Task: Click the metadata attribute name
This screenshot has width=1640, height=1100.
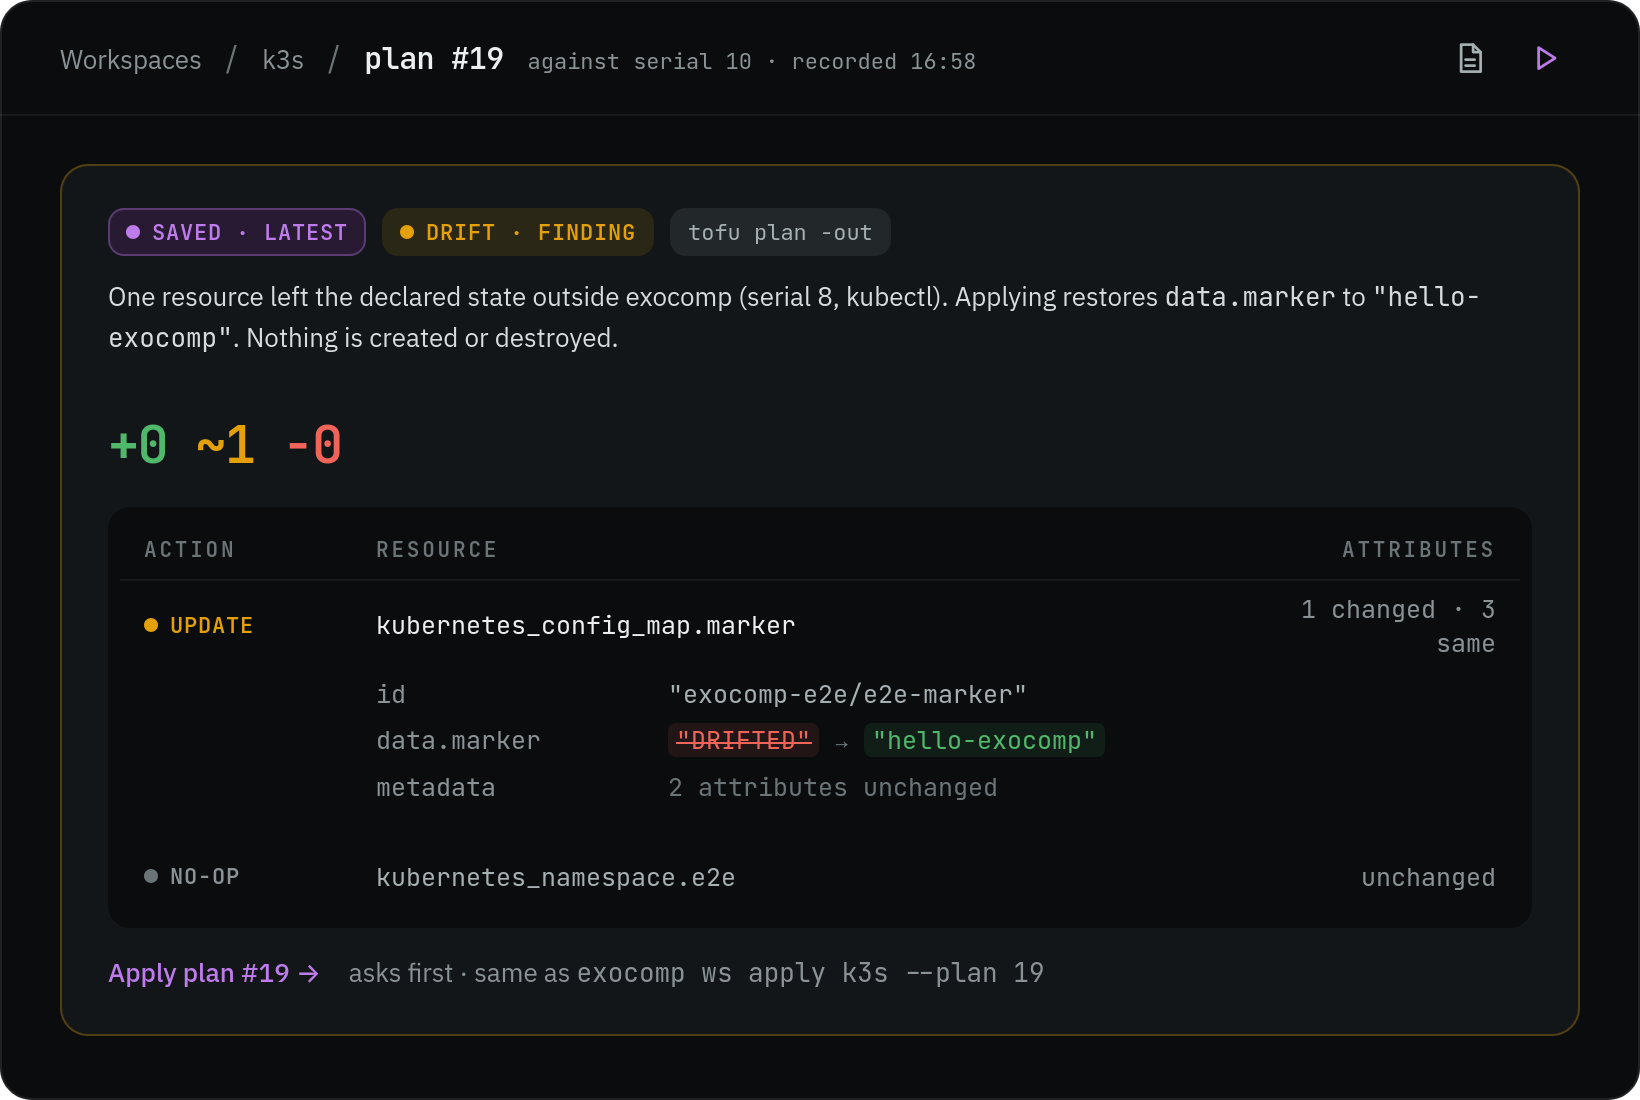Action: pyautogui.click(x=436, y=788)
